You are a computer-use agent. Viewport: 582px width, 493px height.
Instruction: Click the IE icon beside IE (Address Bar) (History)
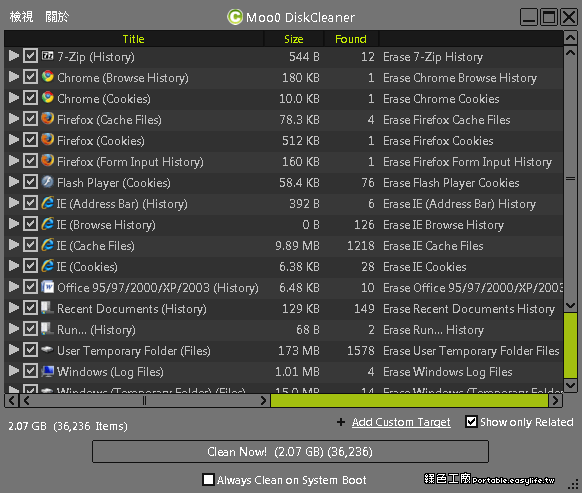point(47,203)
